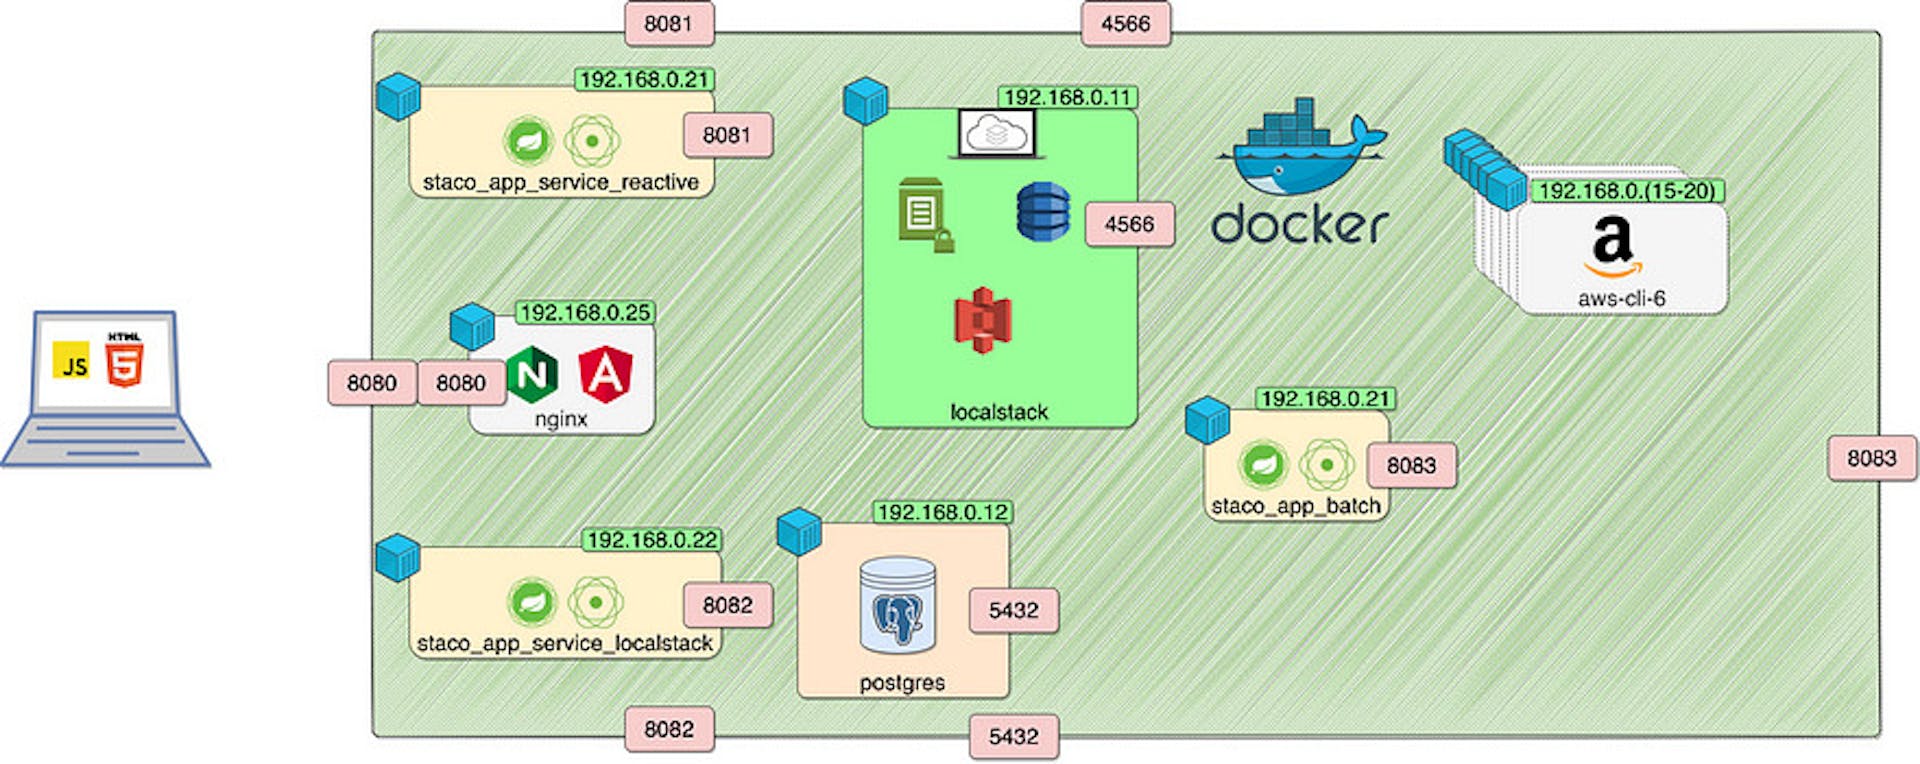Click port 4566 on the Docker network's top edge
Image resolution: width=1920 pixels, height=764 pixels.
(x=1126, y=23)
